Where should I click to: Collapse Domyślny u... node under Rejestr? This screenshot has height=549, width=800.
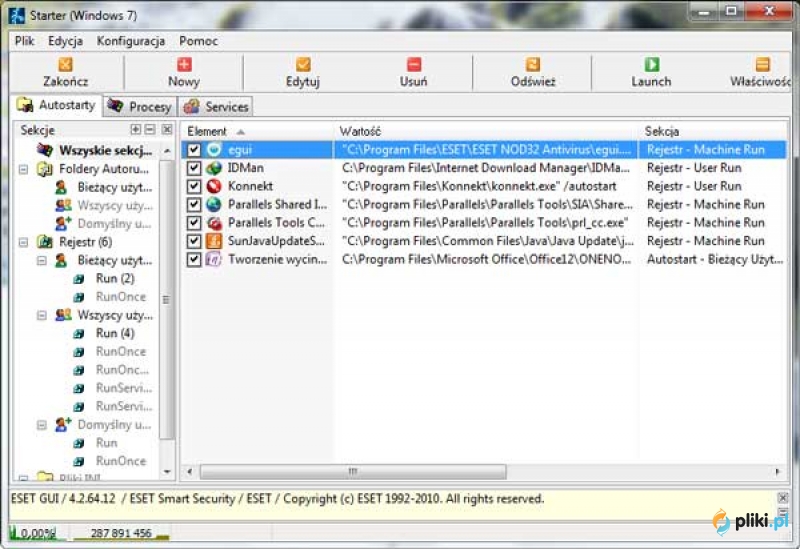click(42, 425)
